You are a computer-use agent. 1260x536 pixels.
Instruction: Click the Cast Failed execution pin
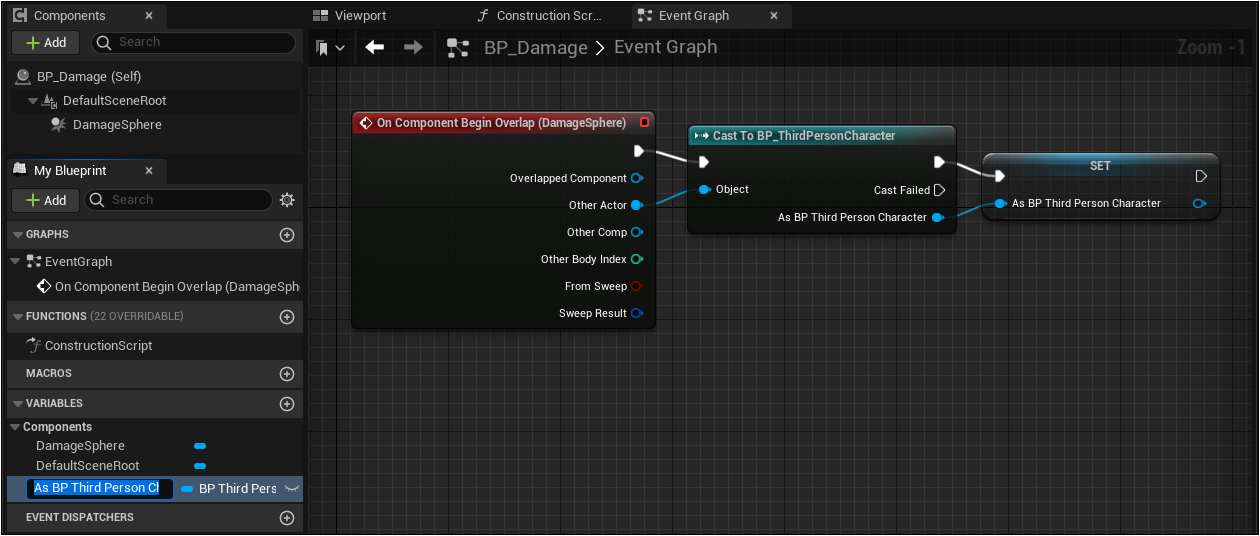click(x=939, y=190)
